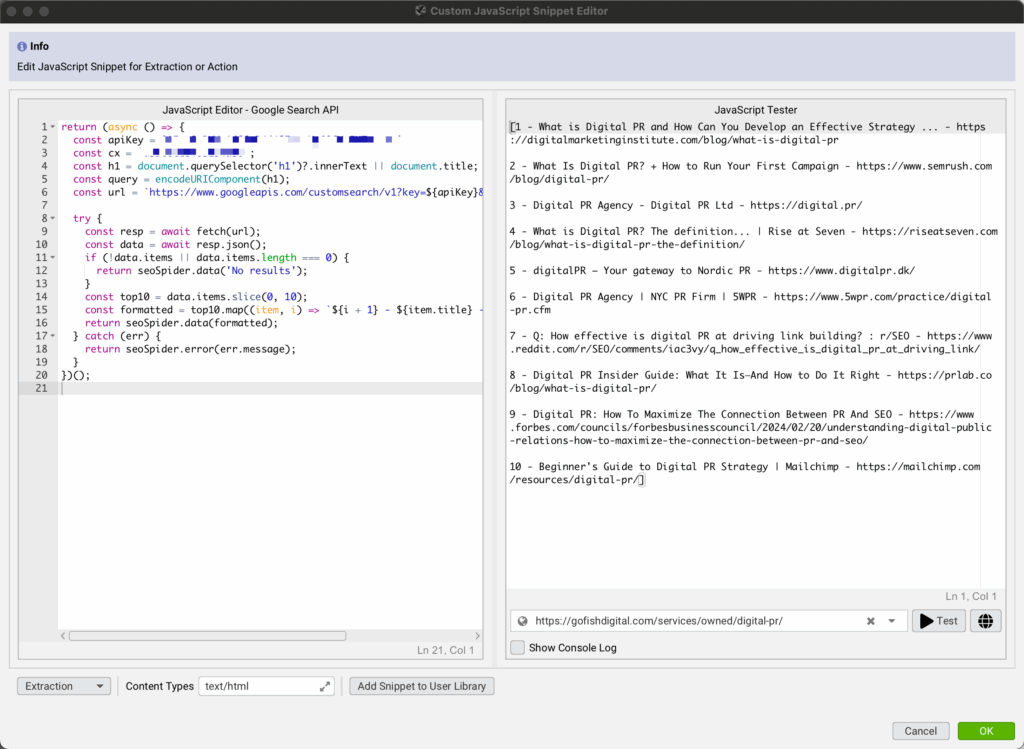Fold the if block at line 11
Screen dimensions: 1024x749
pyautogui.click(x=52, y=257)
